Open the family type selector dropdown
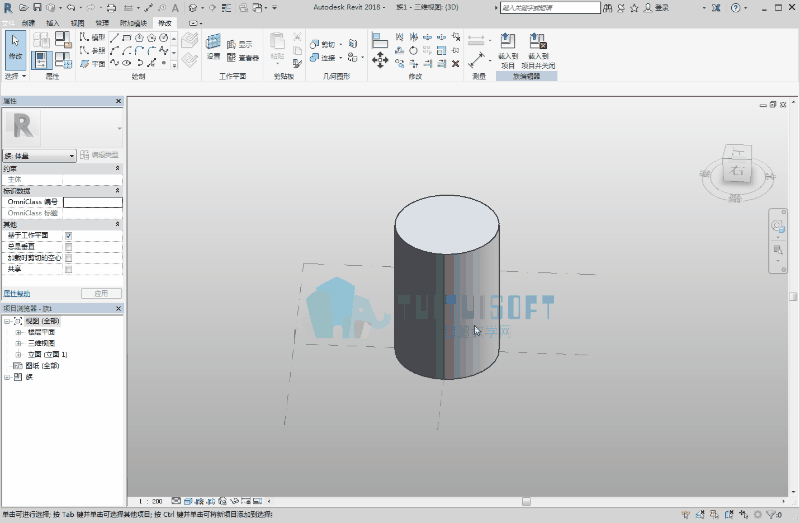Screen dimensions: 800x523 click(x=39, y=156)
